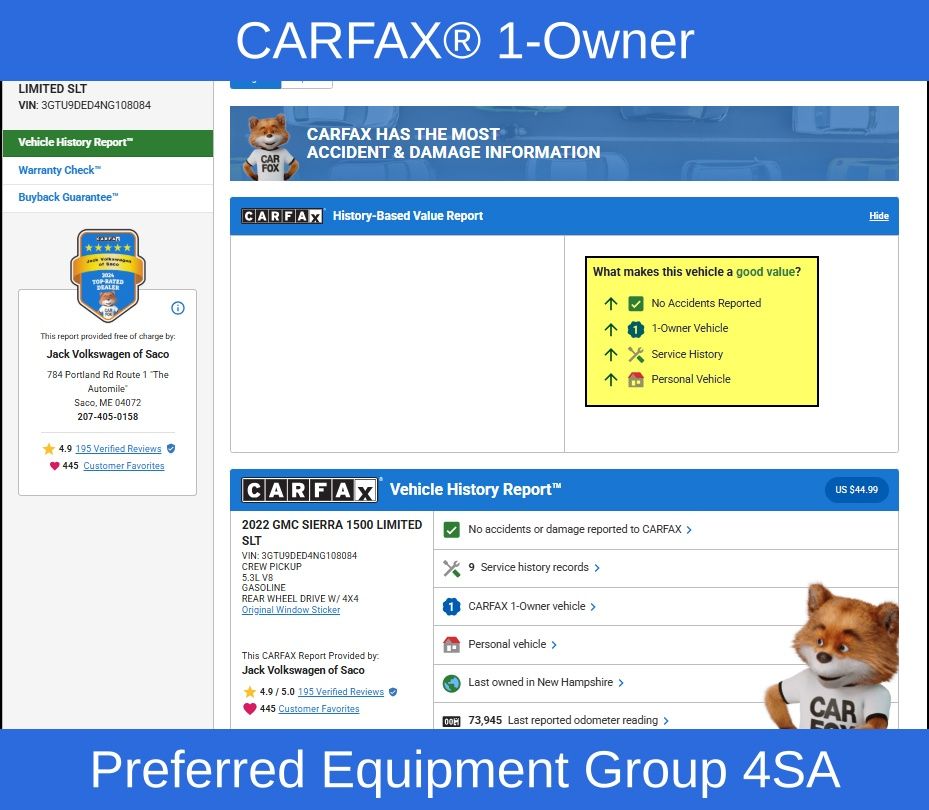Open the Warranty Check tab

[60, 170]
